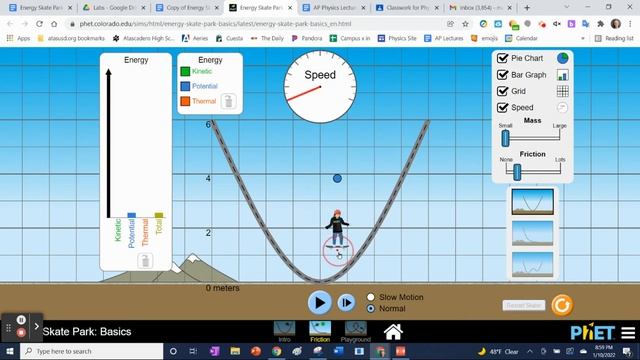Viewport: 640px width, 360px height.
Task: Switch to the Intro screen
Action: coord(284,331)
